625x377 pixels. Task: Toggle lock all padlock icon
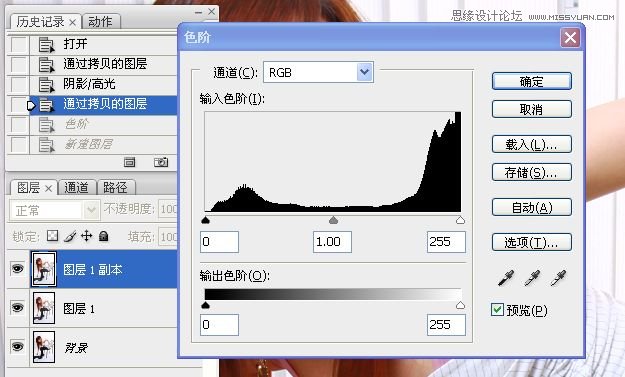104,236
